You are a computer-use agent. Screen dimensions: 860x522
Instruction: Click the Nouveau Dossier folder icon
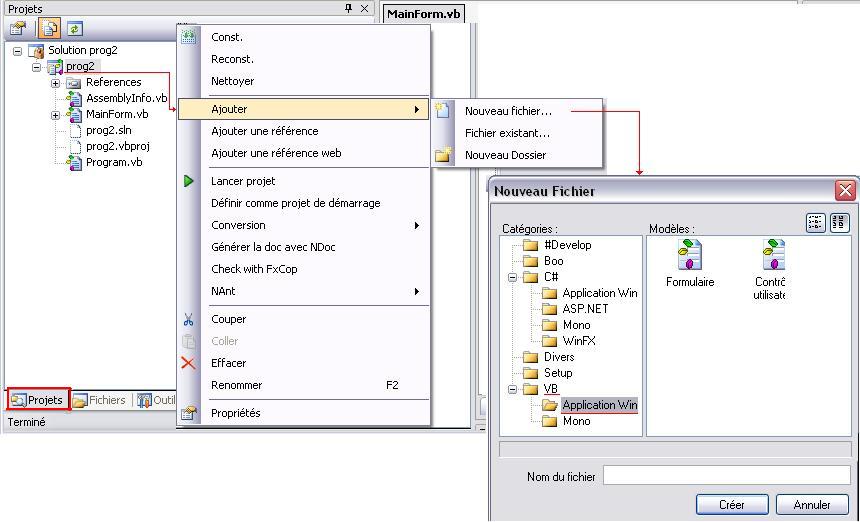(x=443, y=155)
